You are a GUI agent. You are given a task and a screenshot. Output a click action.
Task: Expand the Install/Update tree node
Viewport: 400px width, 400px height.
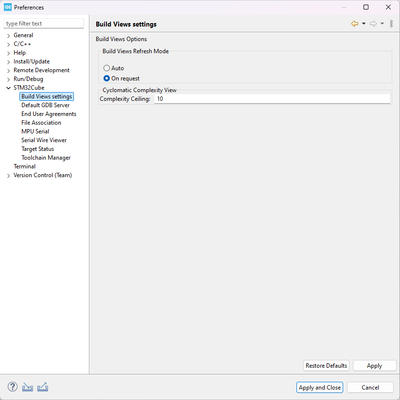8,62
